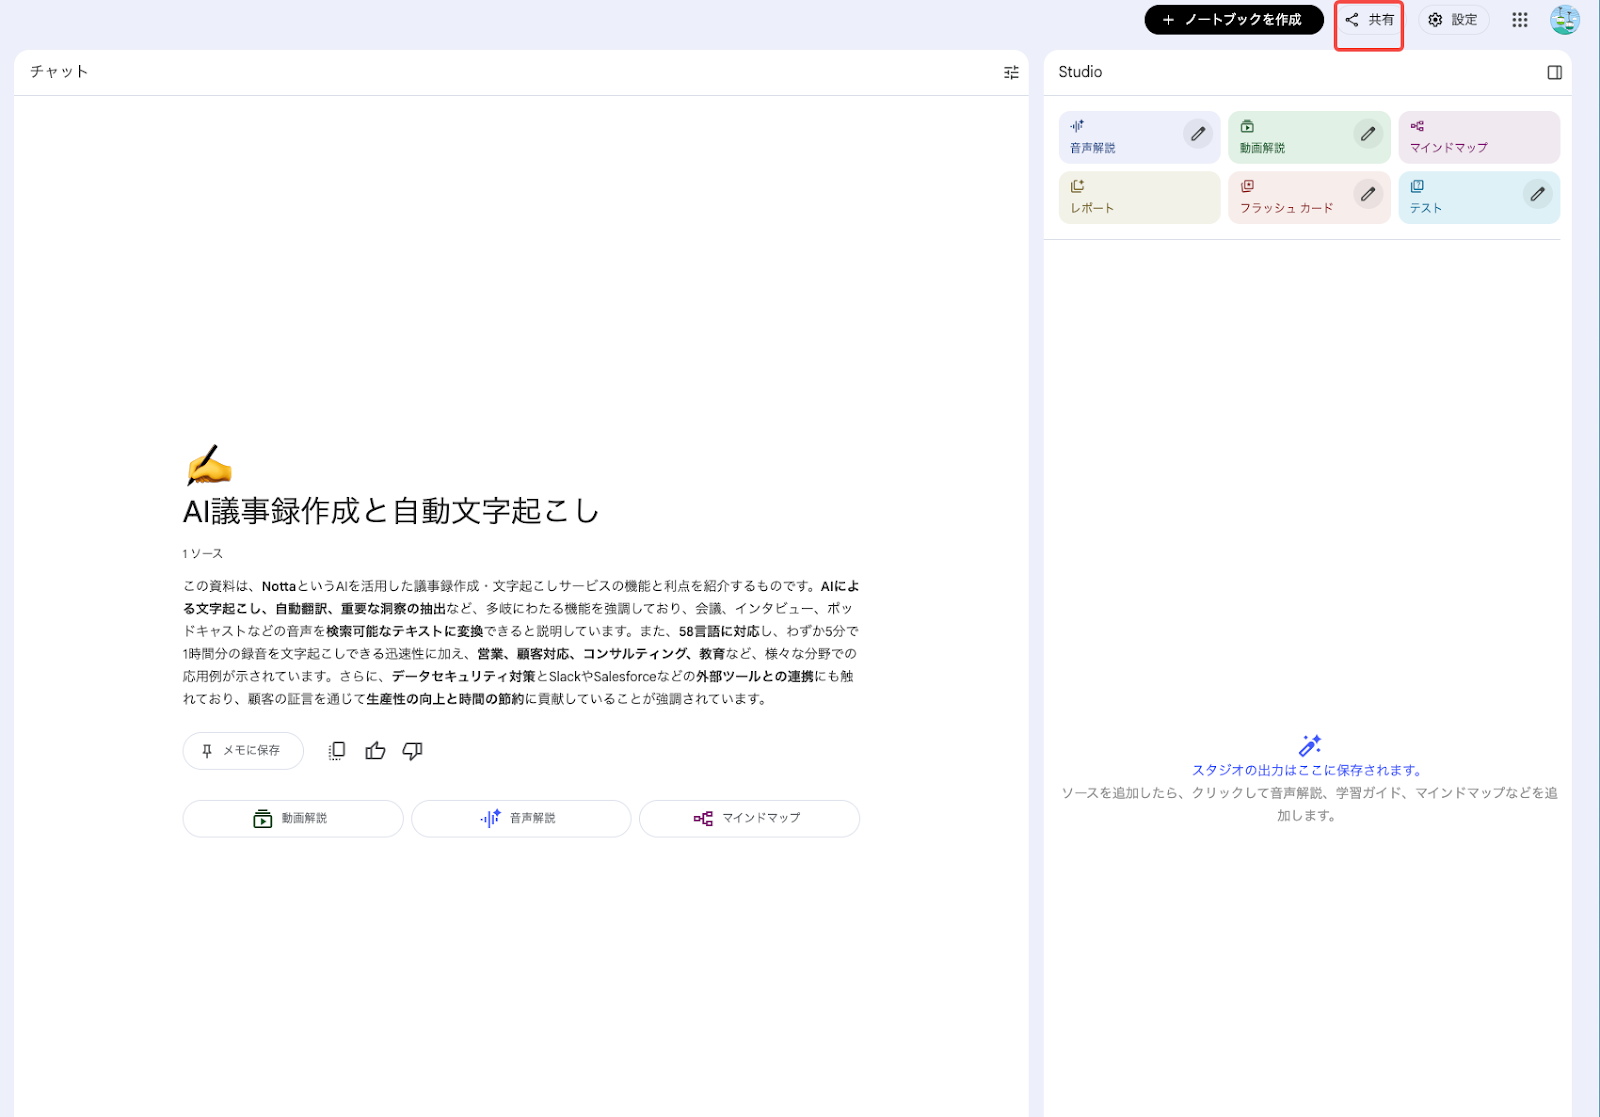Generate 音声解説 from below the summary

coord(520,818)
